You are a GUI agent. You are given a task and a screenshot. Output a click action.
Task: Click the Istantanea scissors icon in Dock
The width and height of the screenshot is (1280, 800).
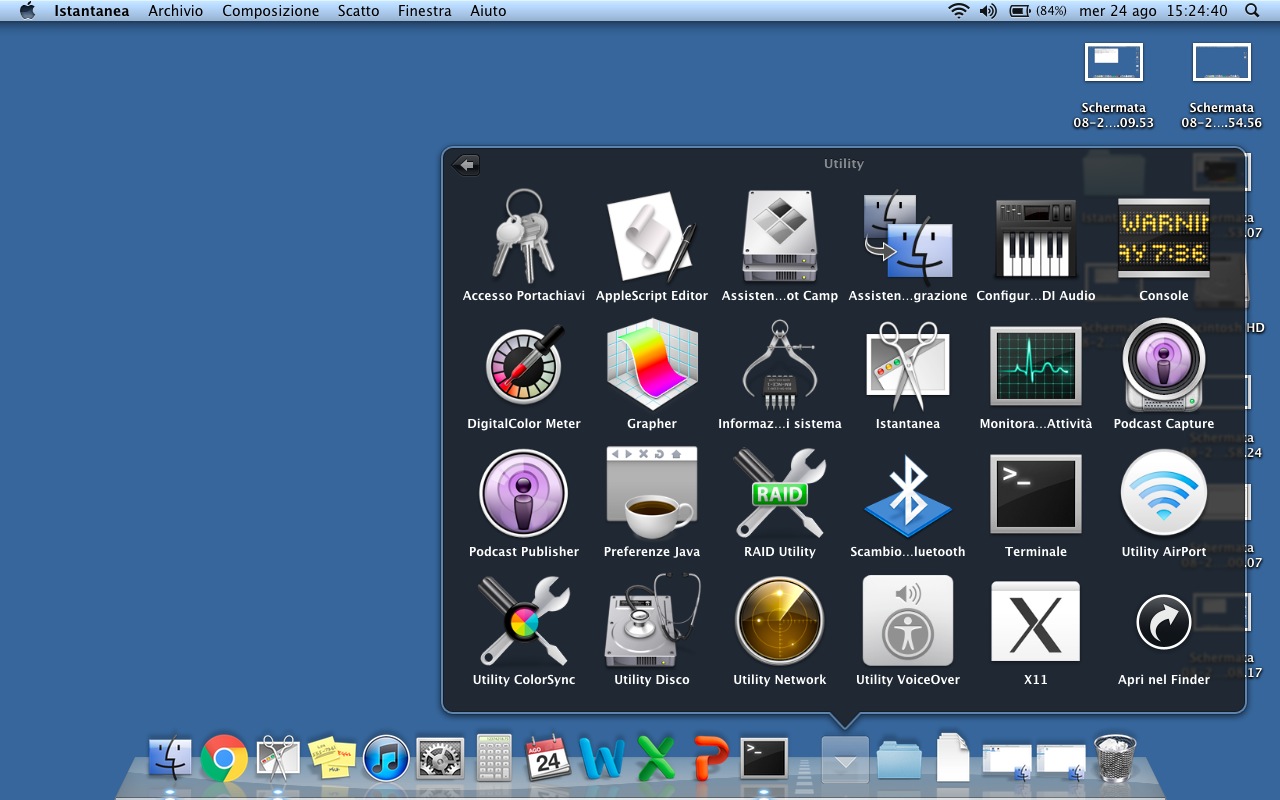pos(278,759)
